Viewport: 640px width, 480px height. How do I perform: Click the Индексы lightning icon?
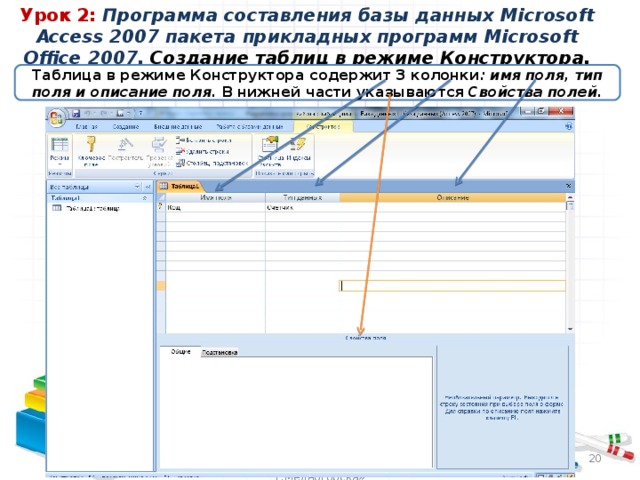coord(298,144)
